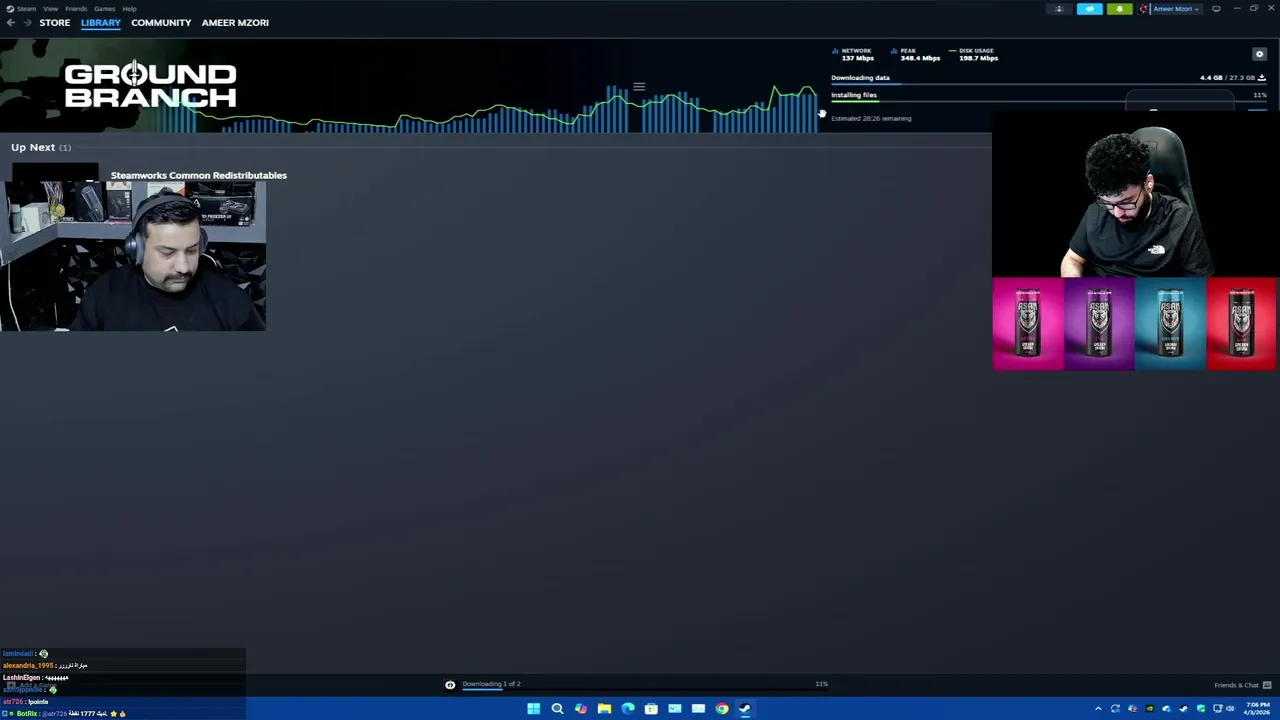Viewport: 1280px width, 720px height.
Task: Open Google Chrome from the taskbar
Action: [722, 709]
